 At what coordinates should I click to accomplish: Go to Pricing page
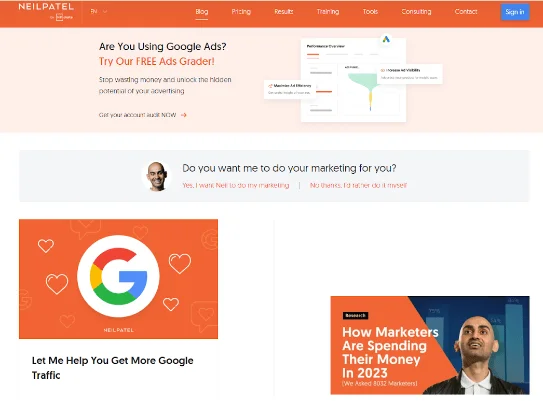(x=241, y=12)
